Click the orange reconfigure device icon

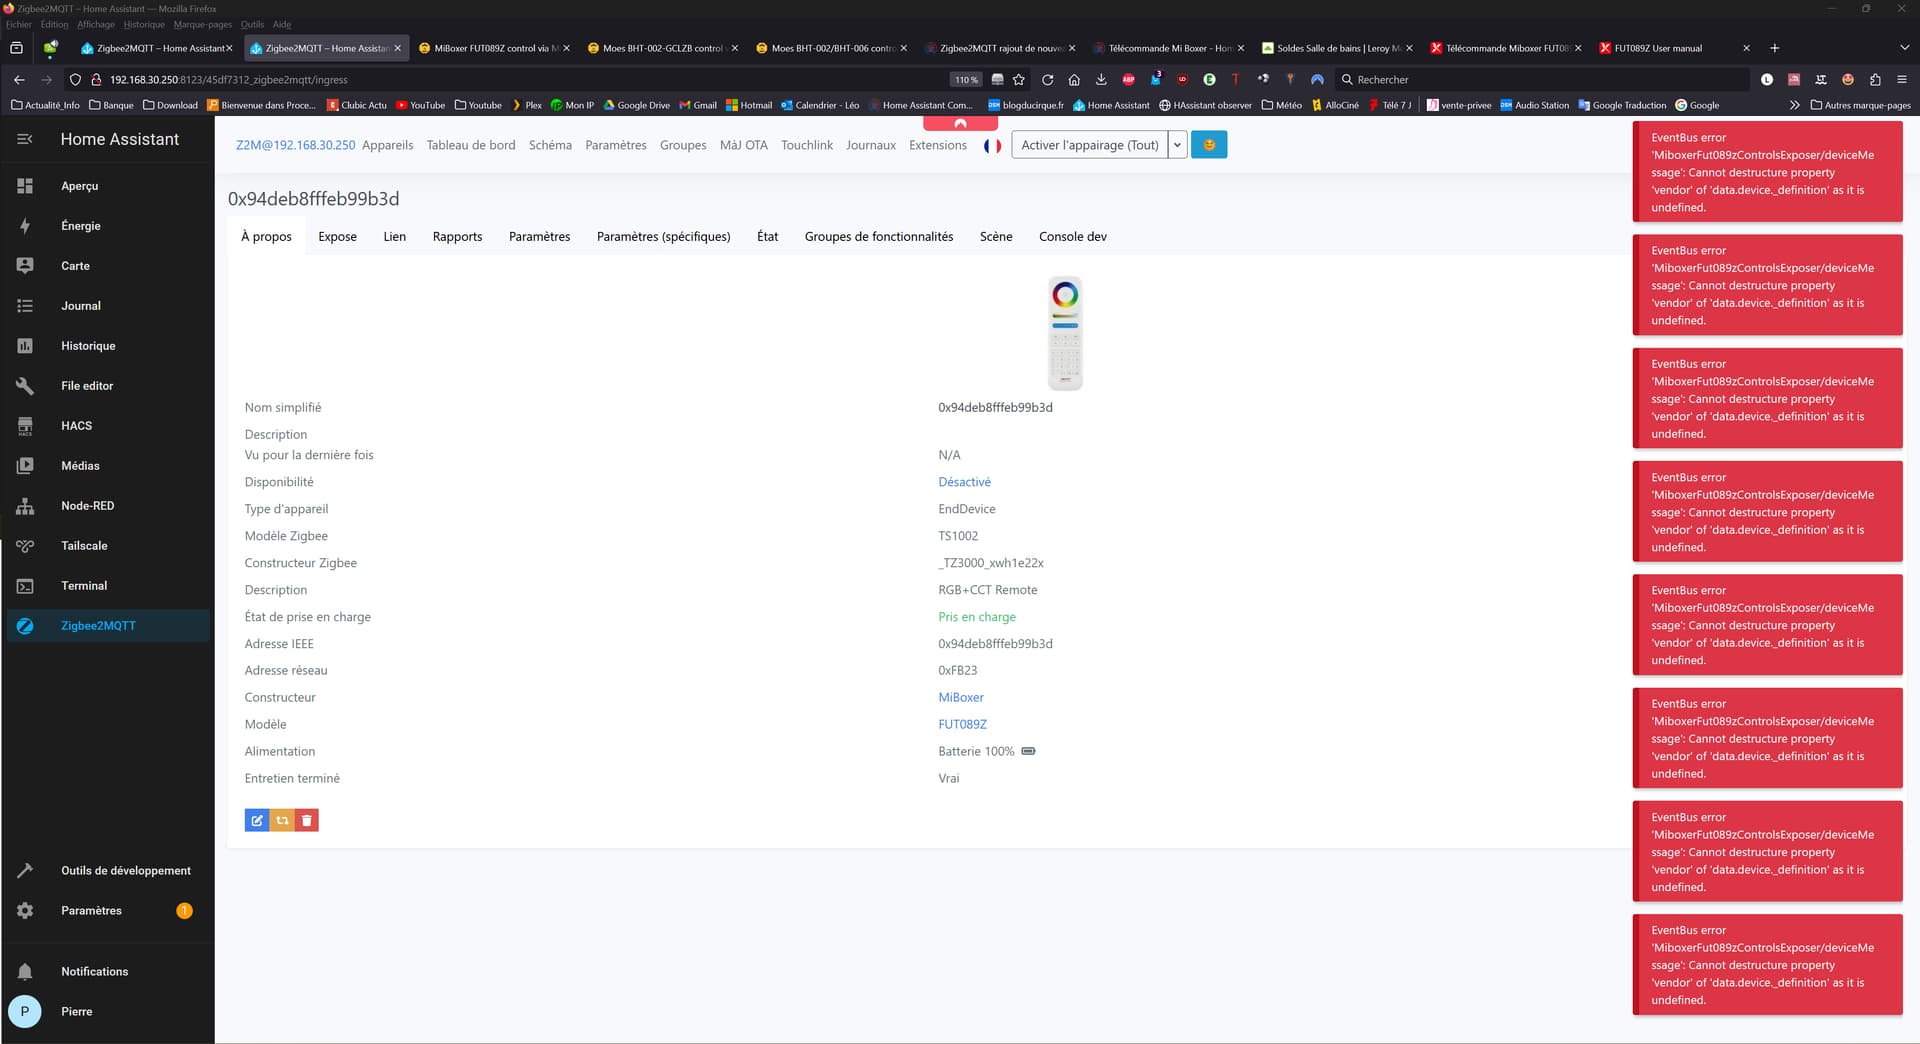pos(282,821)
